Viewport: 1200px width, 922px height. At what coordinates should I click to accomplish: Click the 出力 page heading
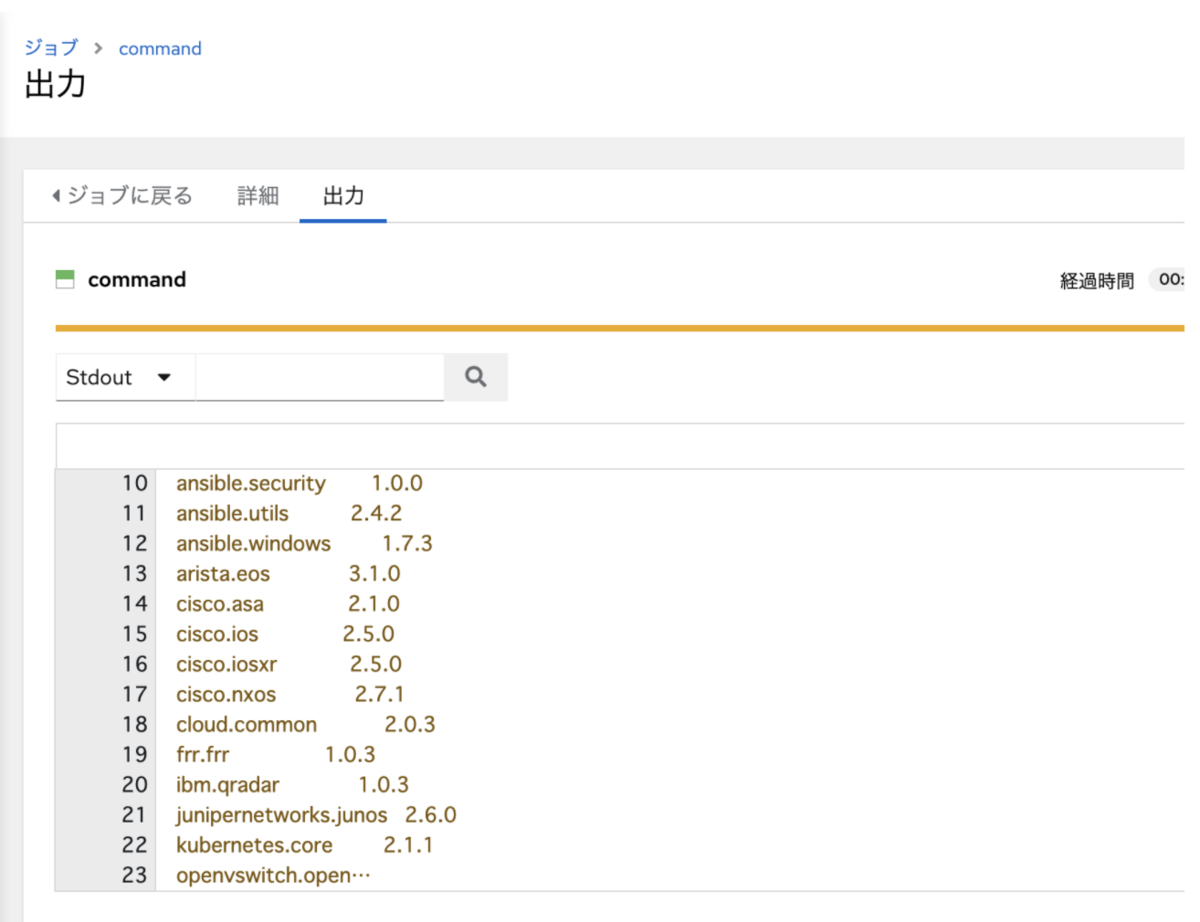[55, 85]
